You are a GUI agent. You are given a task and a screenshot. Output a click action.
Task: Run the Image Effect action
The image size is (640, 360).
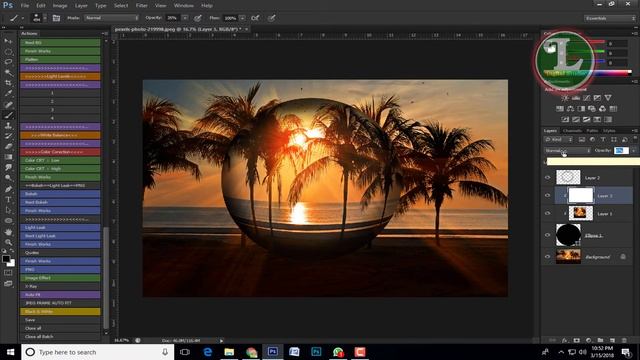60,278
